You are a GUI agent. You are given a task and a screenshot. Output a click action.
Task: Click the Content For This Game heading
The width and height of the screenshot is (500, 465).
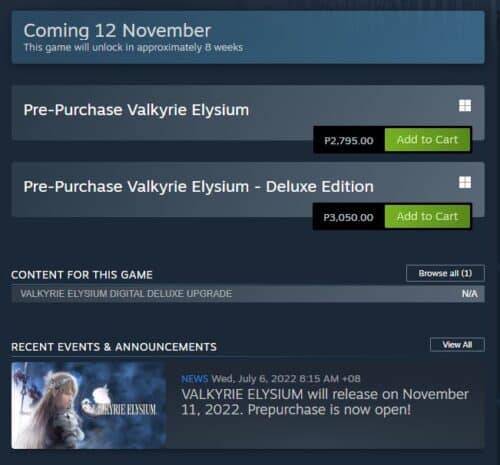[82, 275]
